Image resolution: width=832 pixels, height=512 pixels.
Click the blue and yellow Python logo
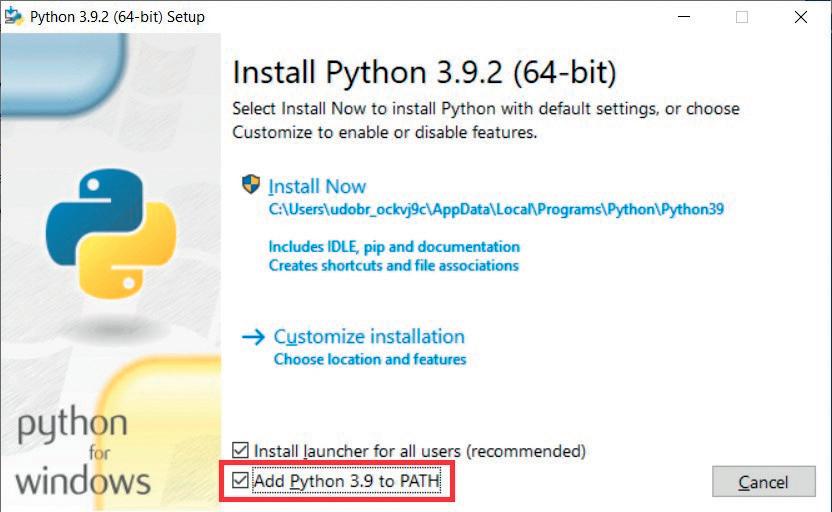click(111, 233)
